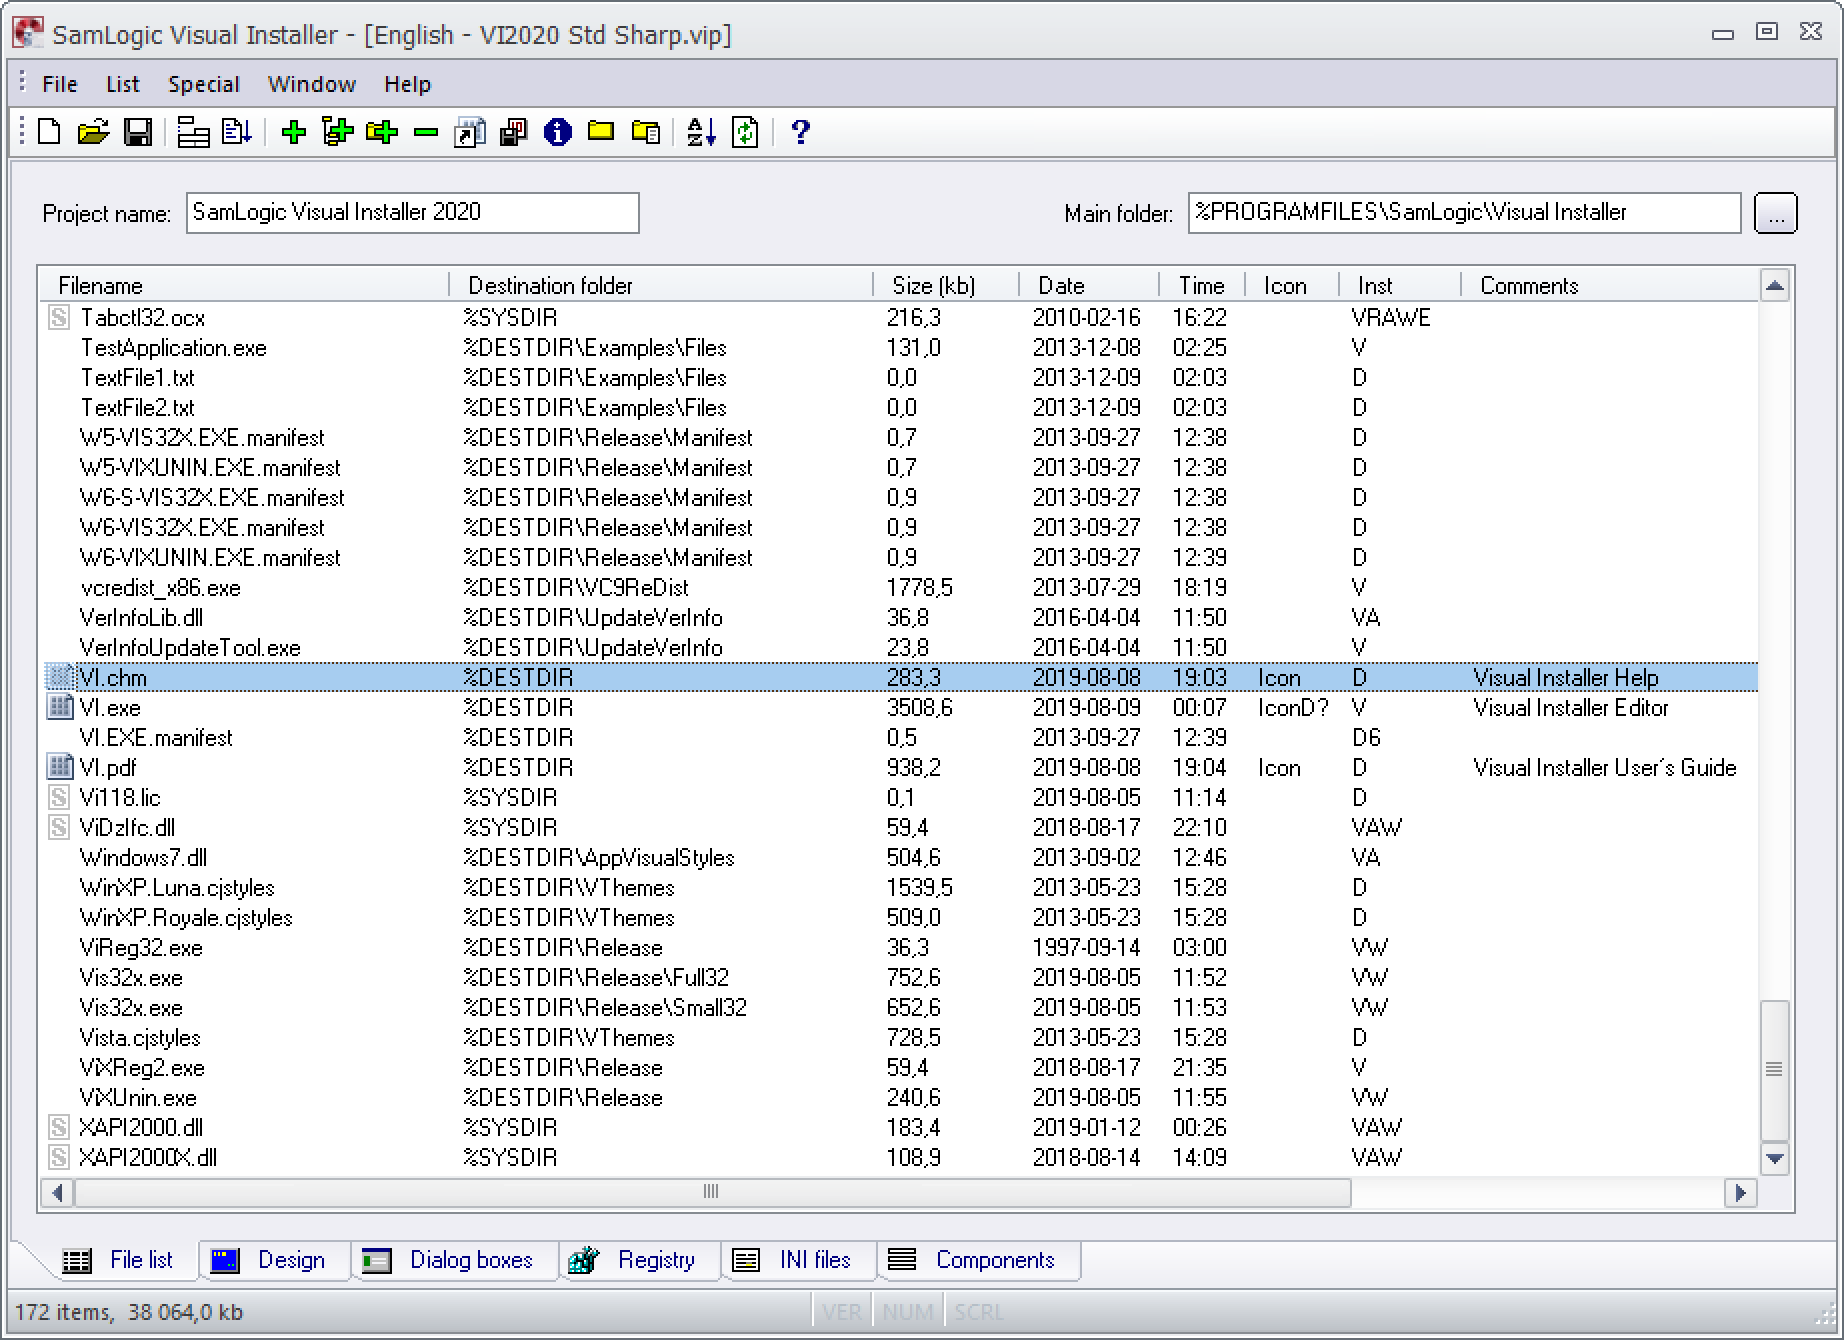Screen dimensions: 1844x1340
Task: Click the grid icon beside VI.exe
Action: click(60, 708)
